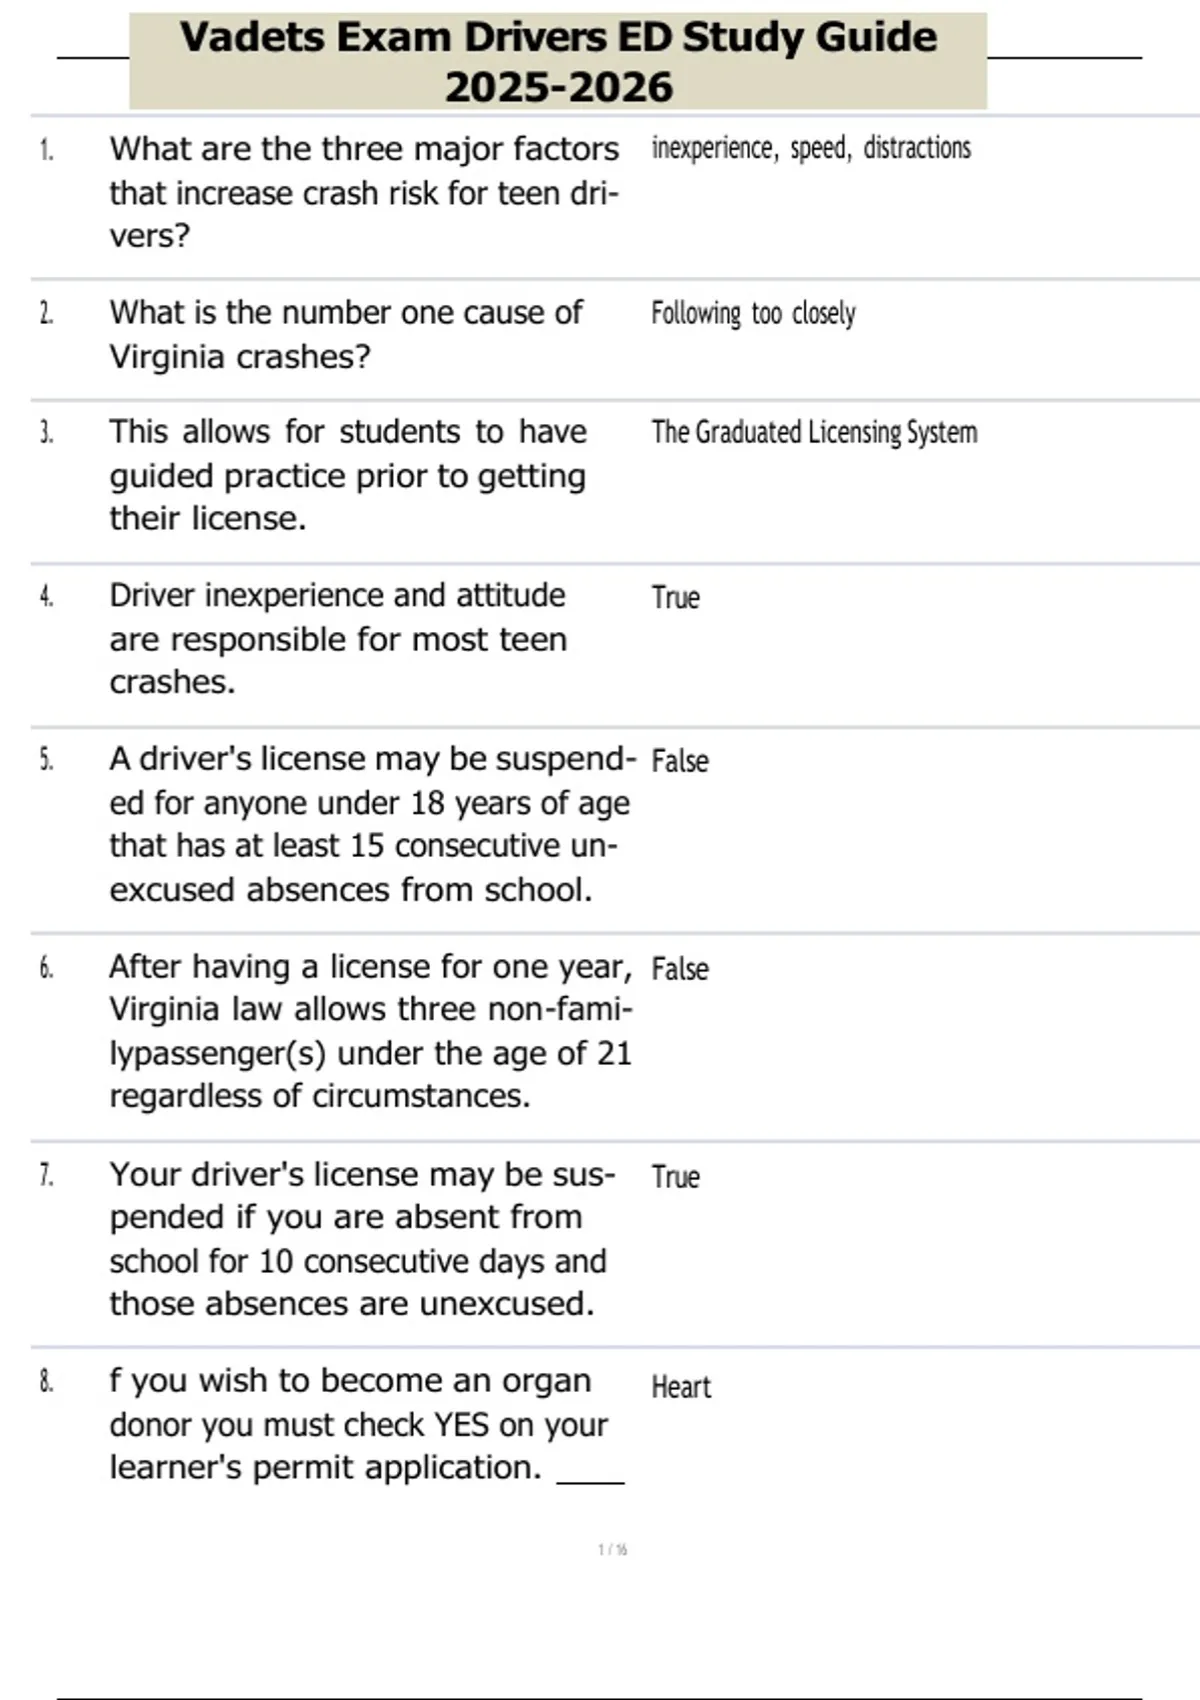
Task: Click the question about number one cause of Virginia crashes
Action: click(x=345, y=334)
